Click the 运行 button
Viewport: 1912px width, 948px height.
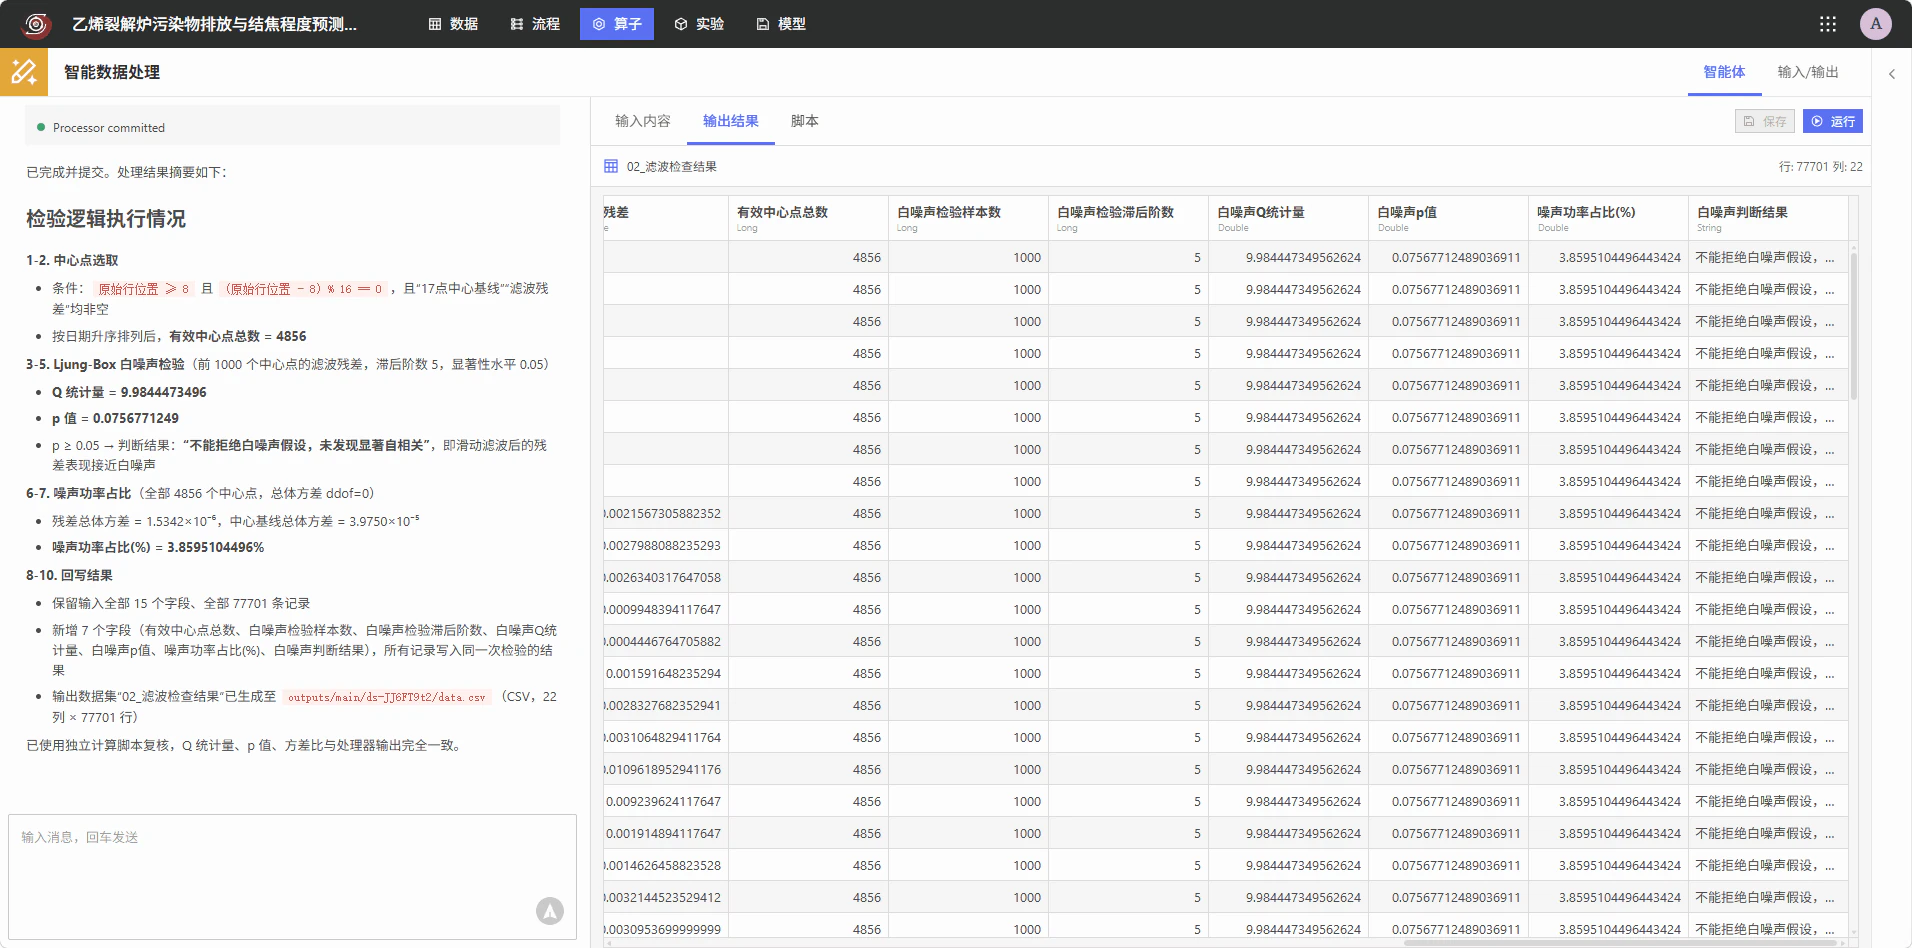[1833, 121]
